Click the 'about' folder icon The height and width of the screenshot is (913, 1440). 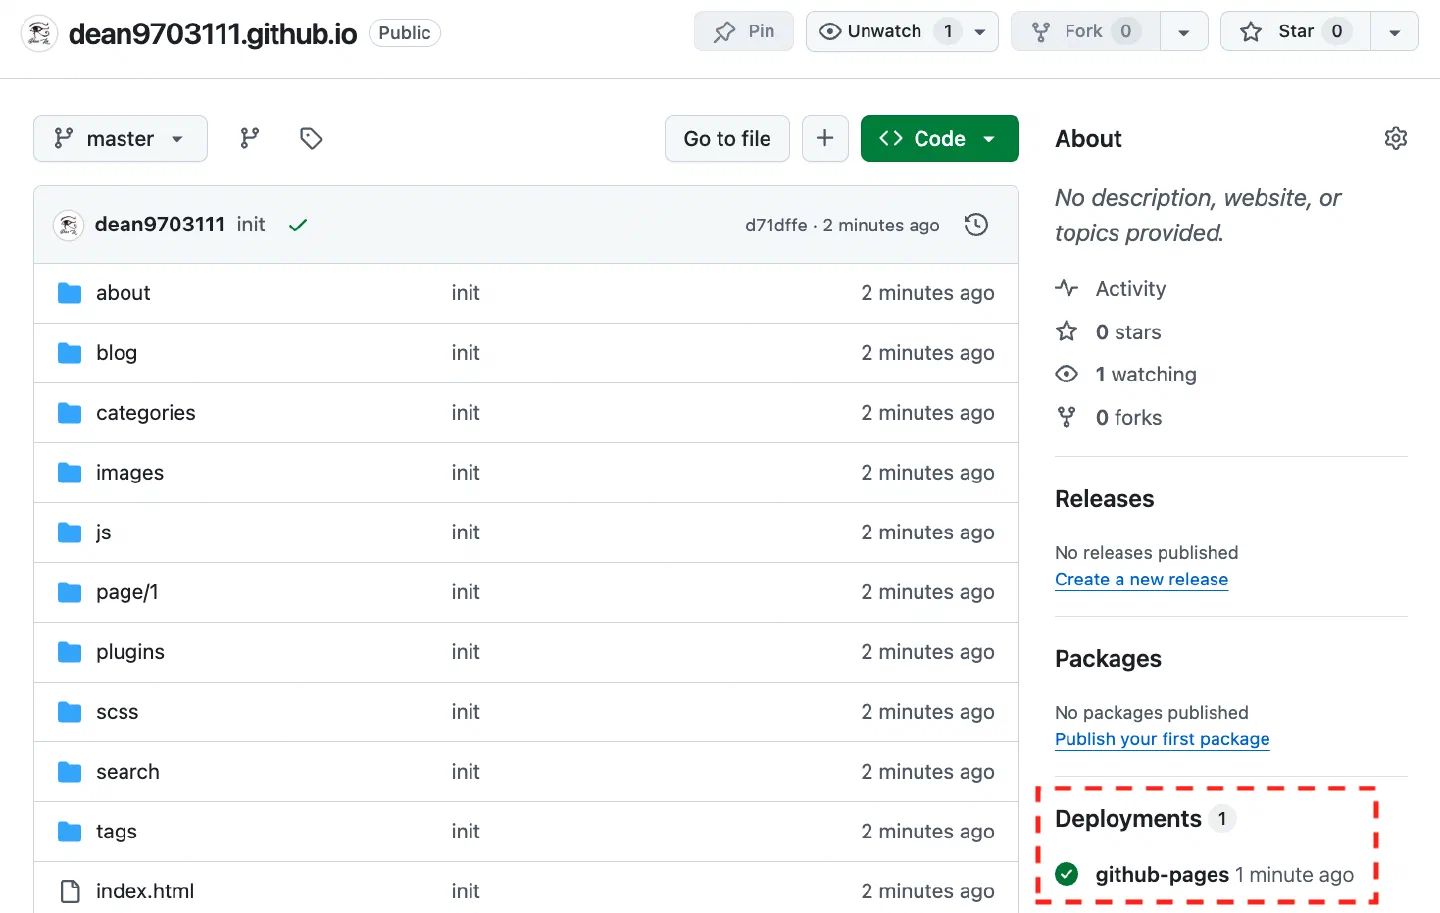69,293
